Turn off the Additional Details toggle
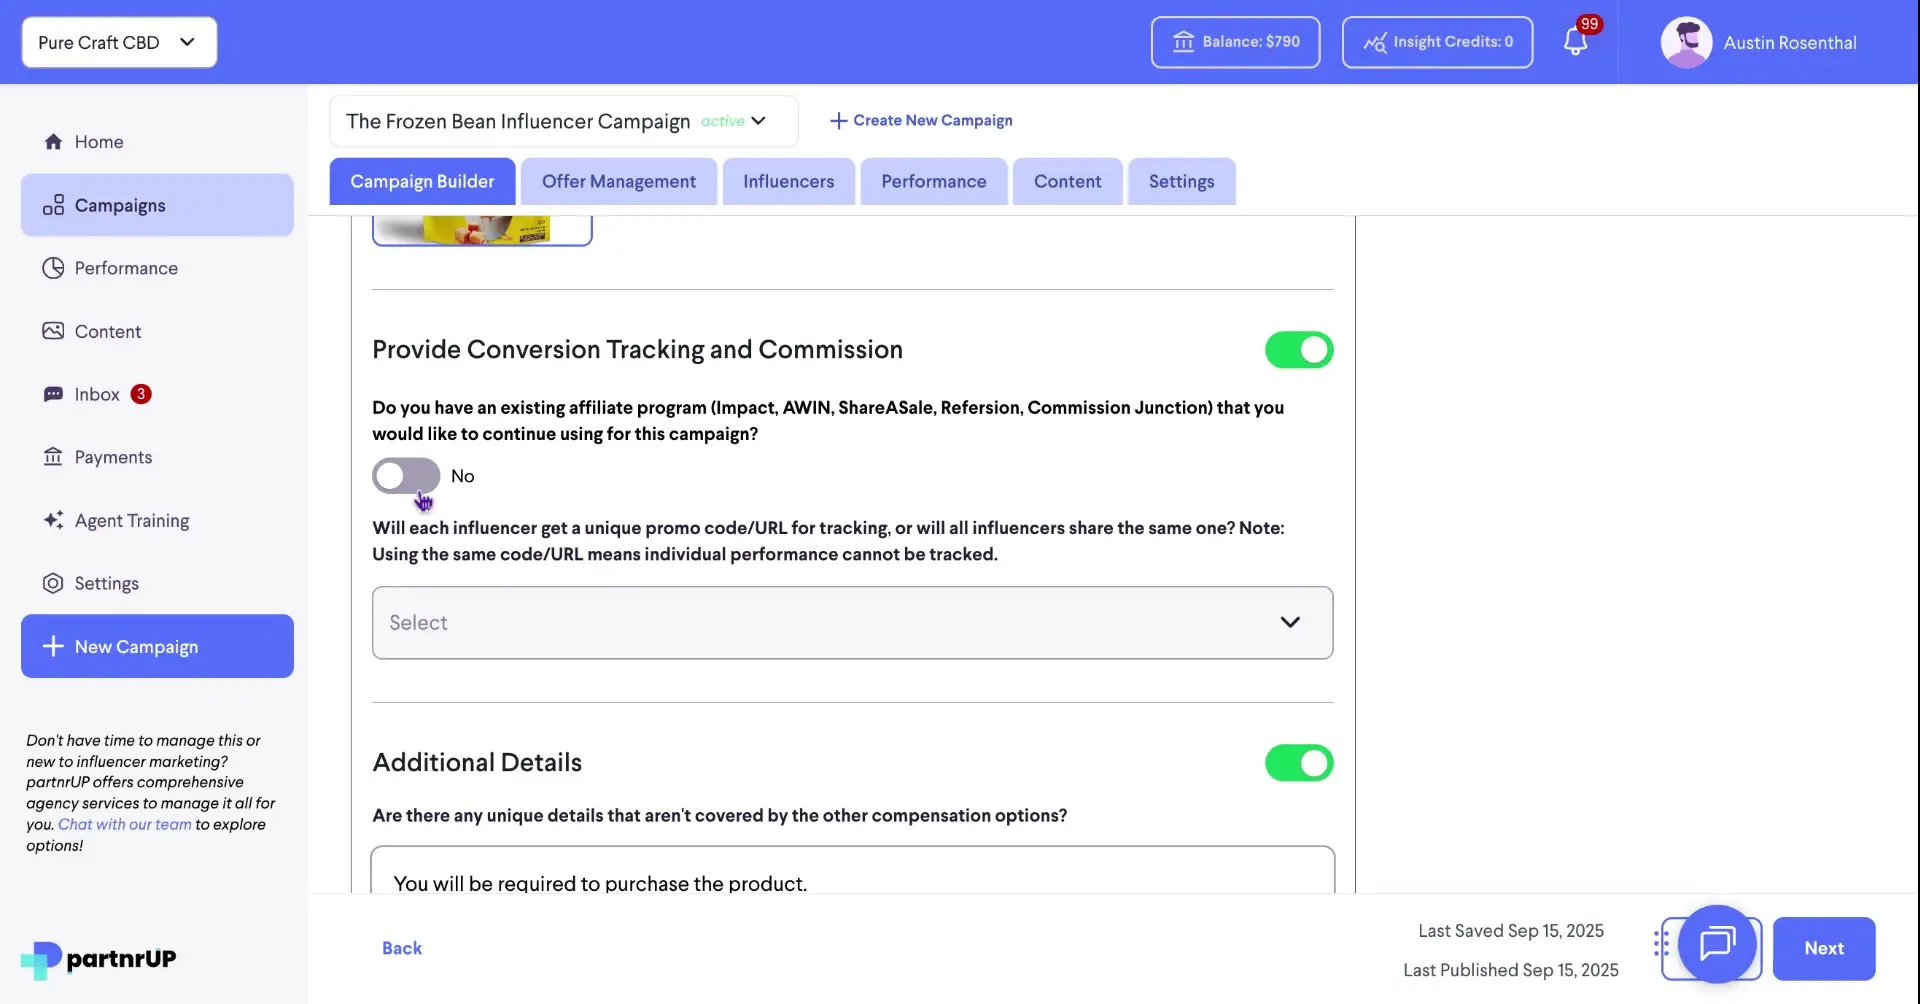 pos(1298,763)
